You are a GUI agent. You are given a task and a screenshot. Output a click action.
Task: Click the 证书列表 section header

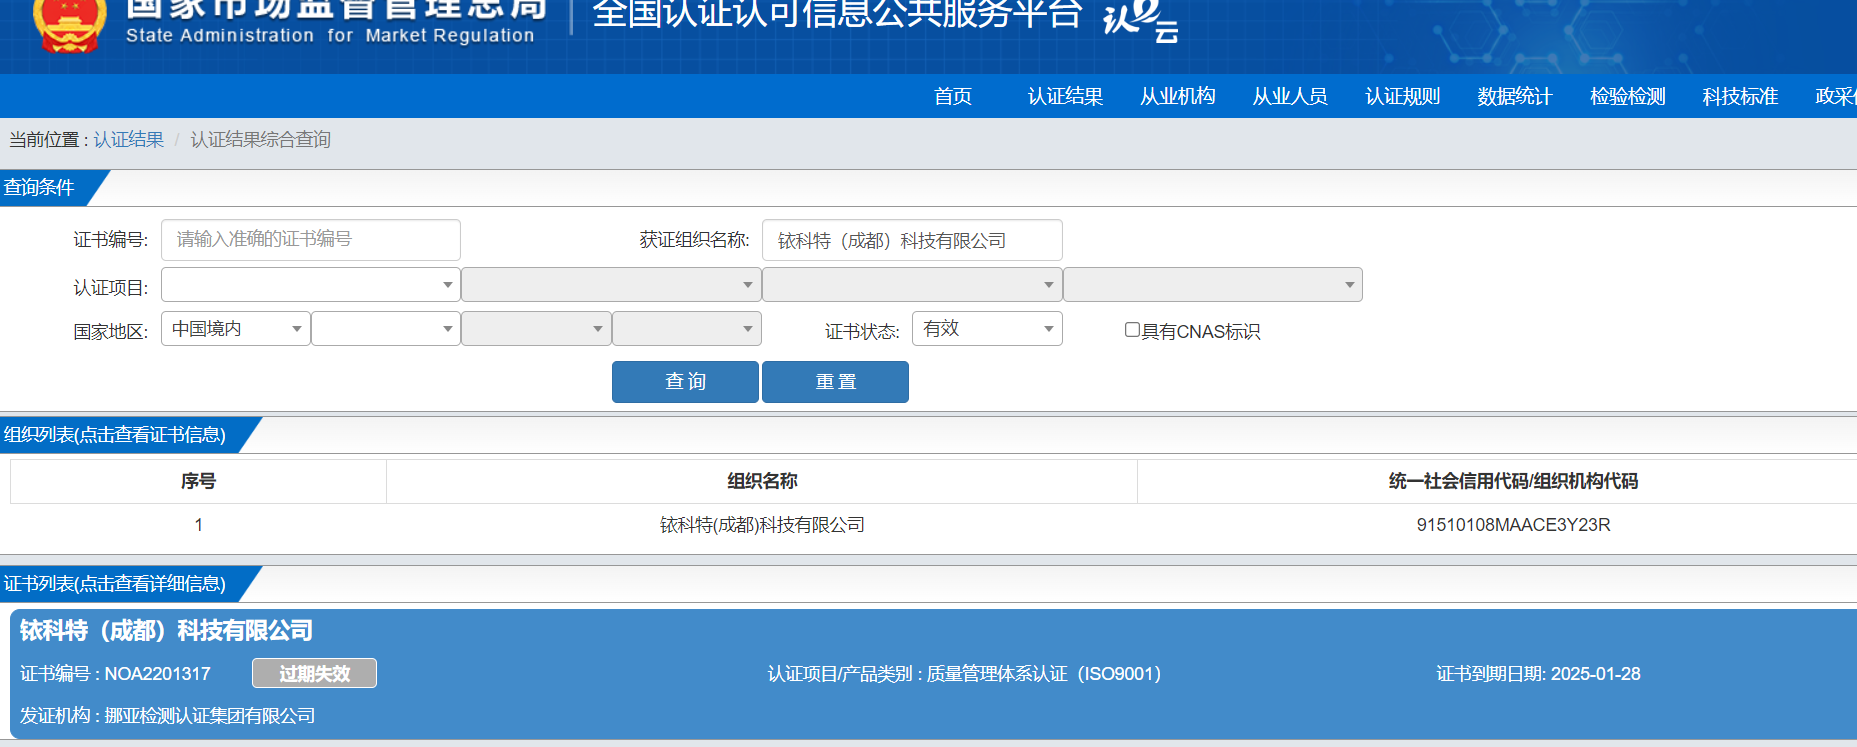click(x=115, y=584)
